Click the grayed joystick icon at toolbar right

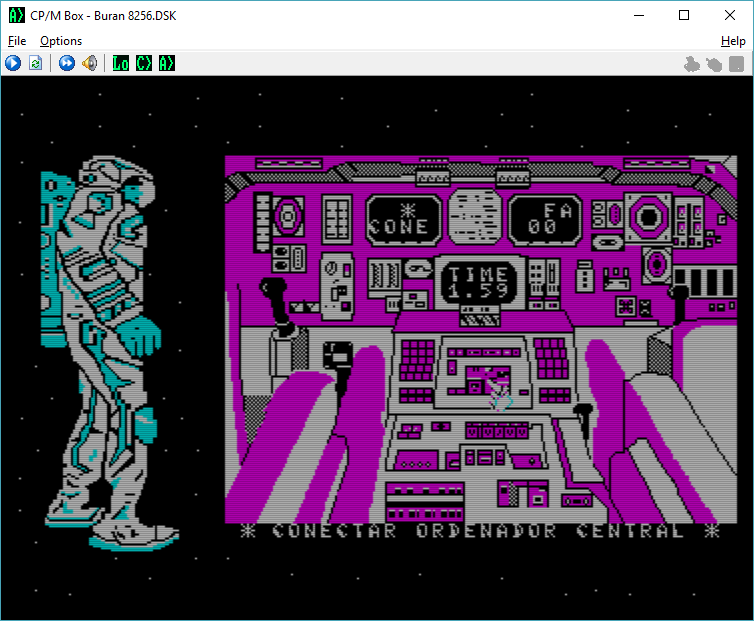(x=692, y=64)
